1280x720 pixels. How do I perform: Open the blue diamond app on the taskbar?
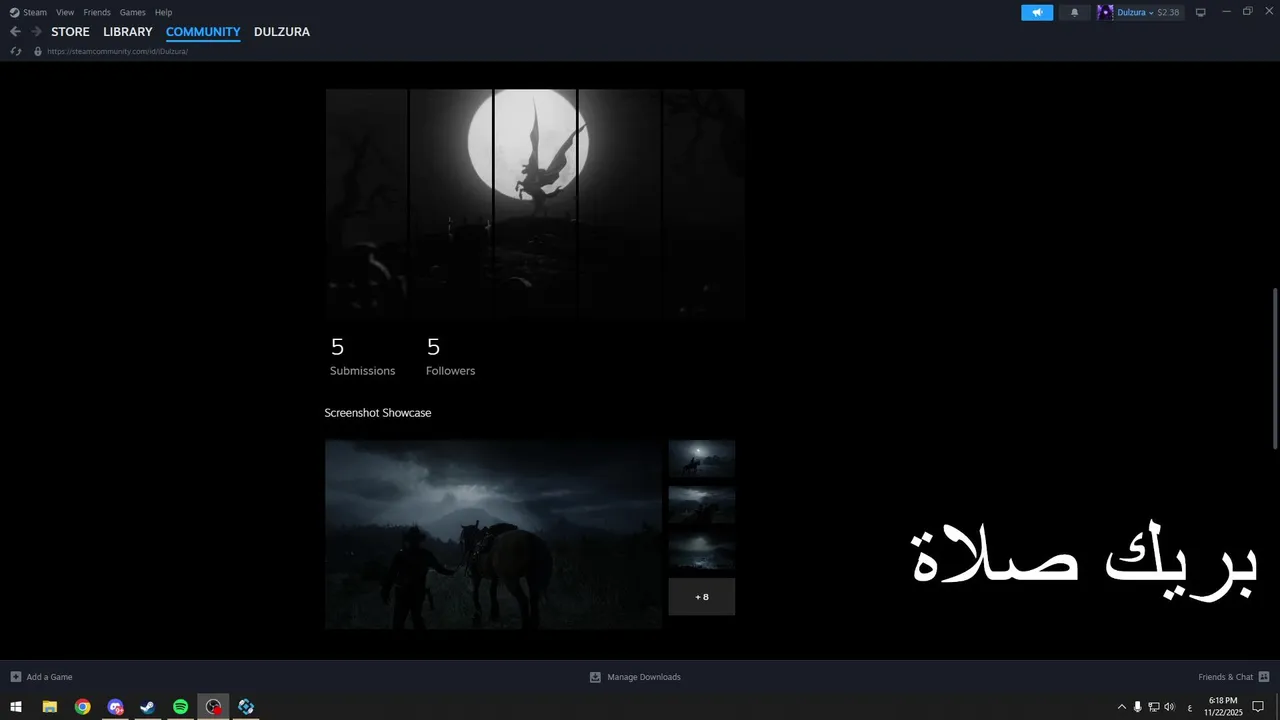coord(246,707)
